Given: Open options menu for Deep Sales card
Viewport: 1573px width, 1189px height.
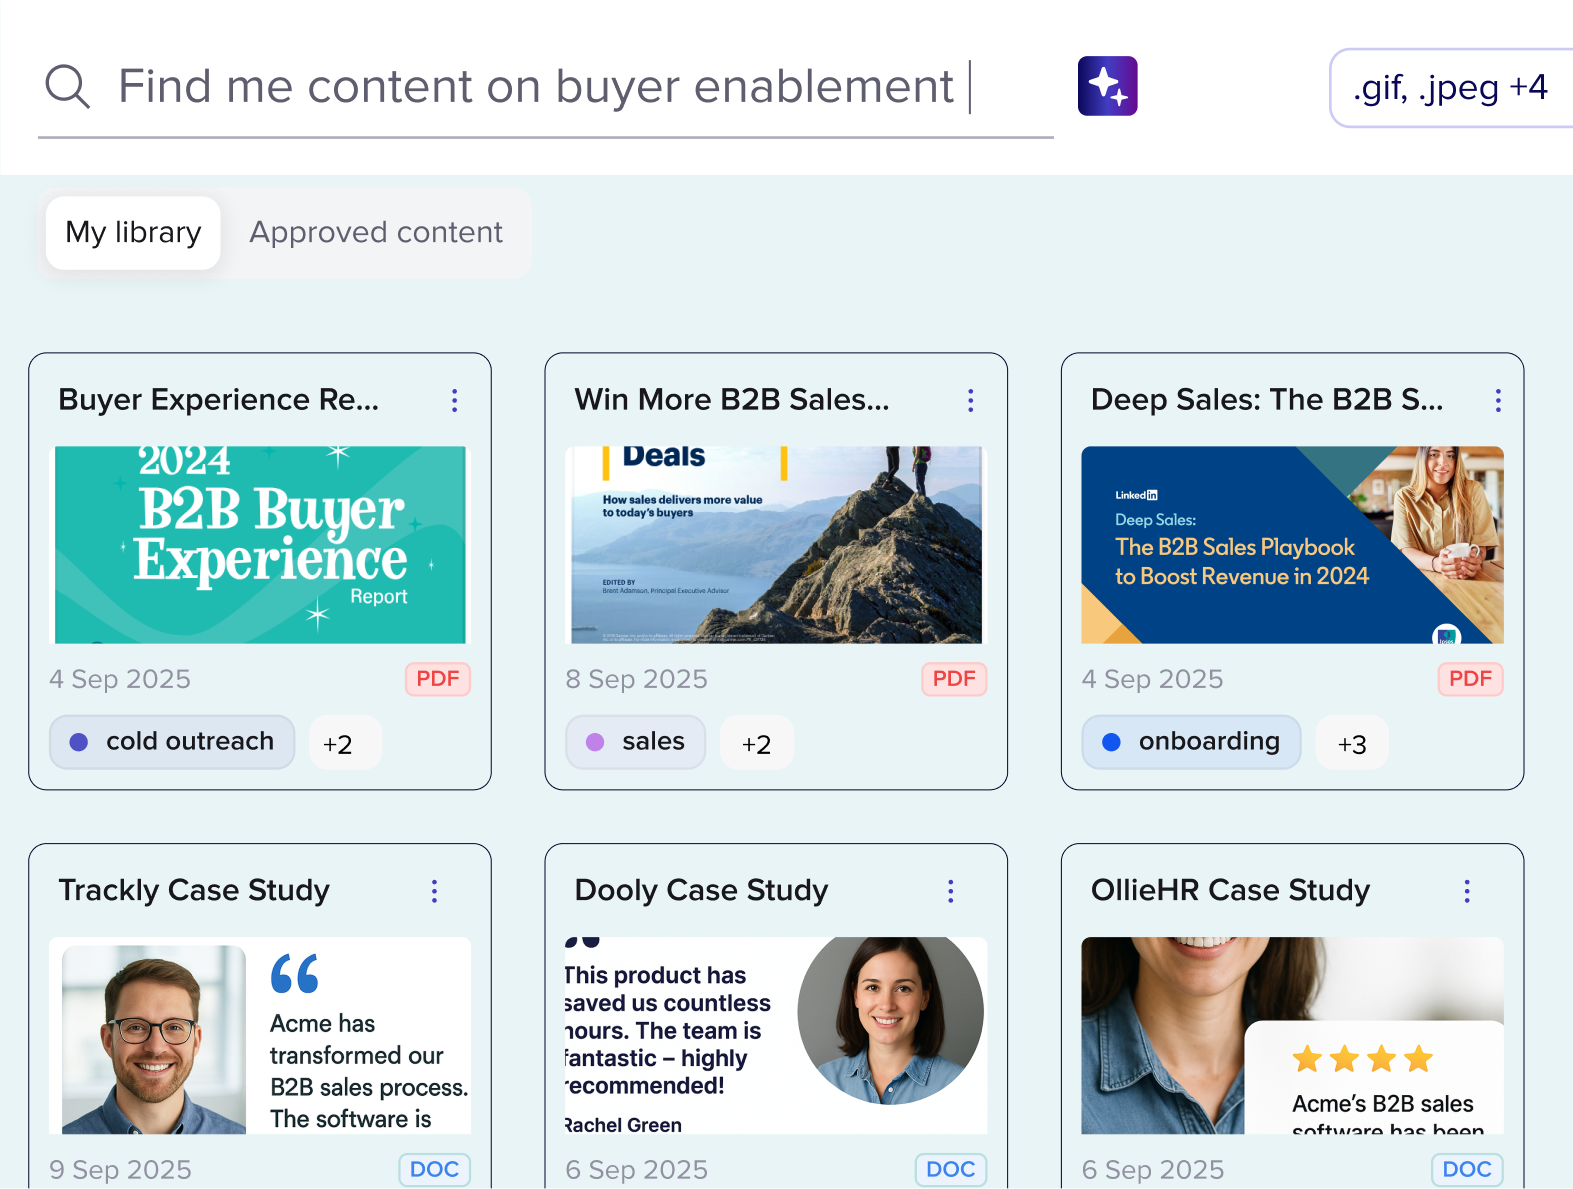Looking at the screenshot, I should (x=1497, y=401).
